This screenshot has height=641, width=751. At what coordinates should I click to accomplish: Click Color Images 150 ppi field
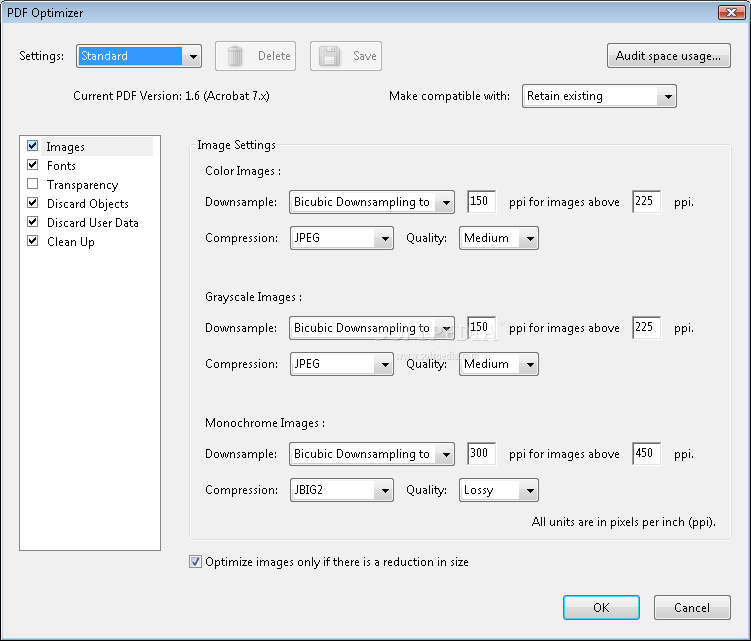point(481,201)
